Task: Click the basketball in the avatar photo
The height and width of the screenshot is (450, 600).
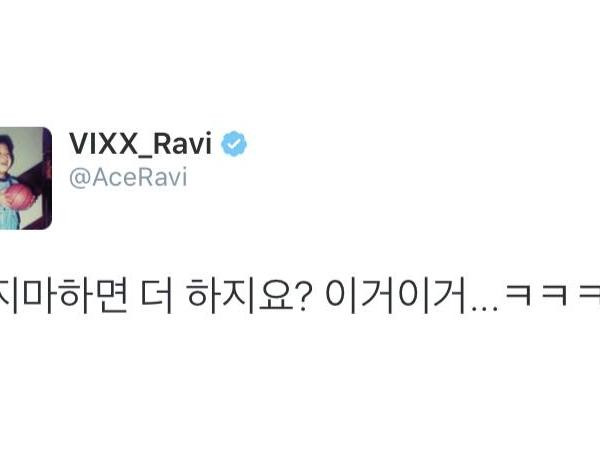Action: [x=19, y=197]
